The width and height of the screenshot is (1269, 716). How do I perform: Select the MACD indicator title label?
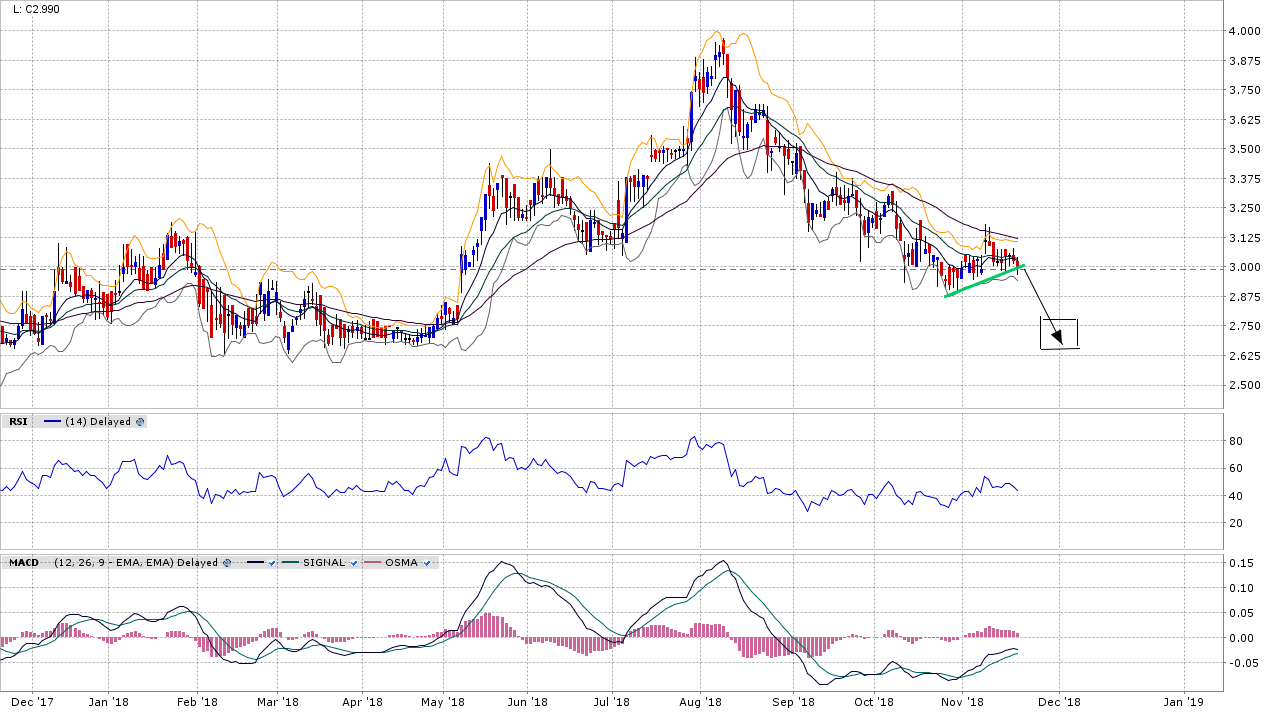23,563
